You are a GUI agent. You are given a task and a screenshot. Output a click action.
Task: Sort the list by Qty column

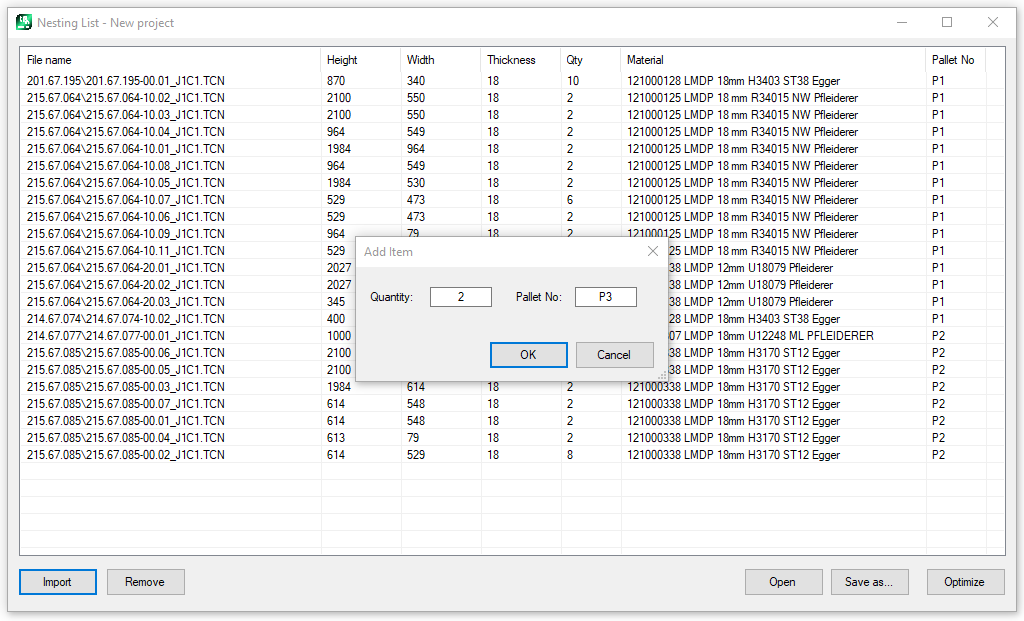coord(575,59)
